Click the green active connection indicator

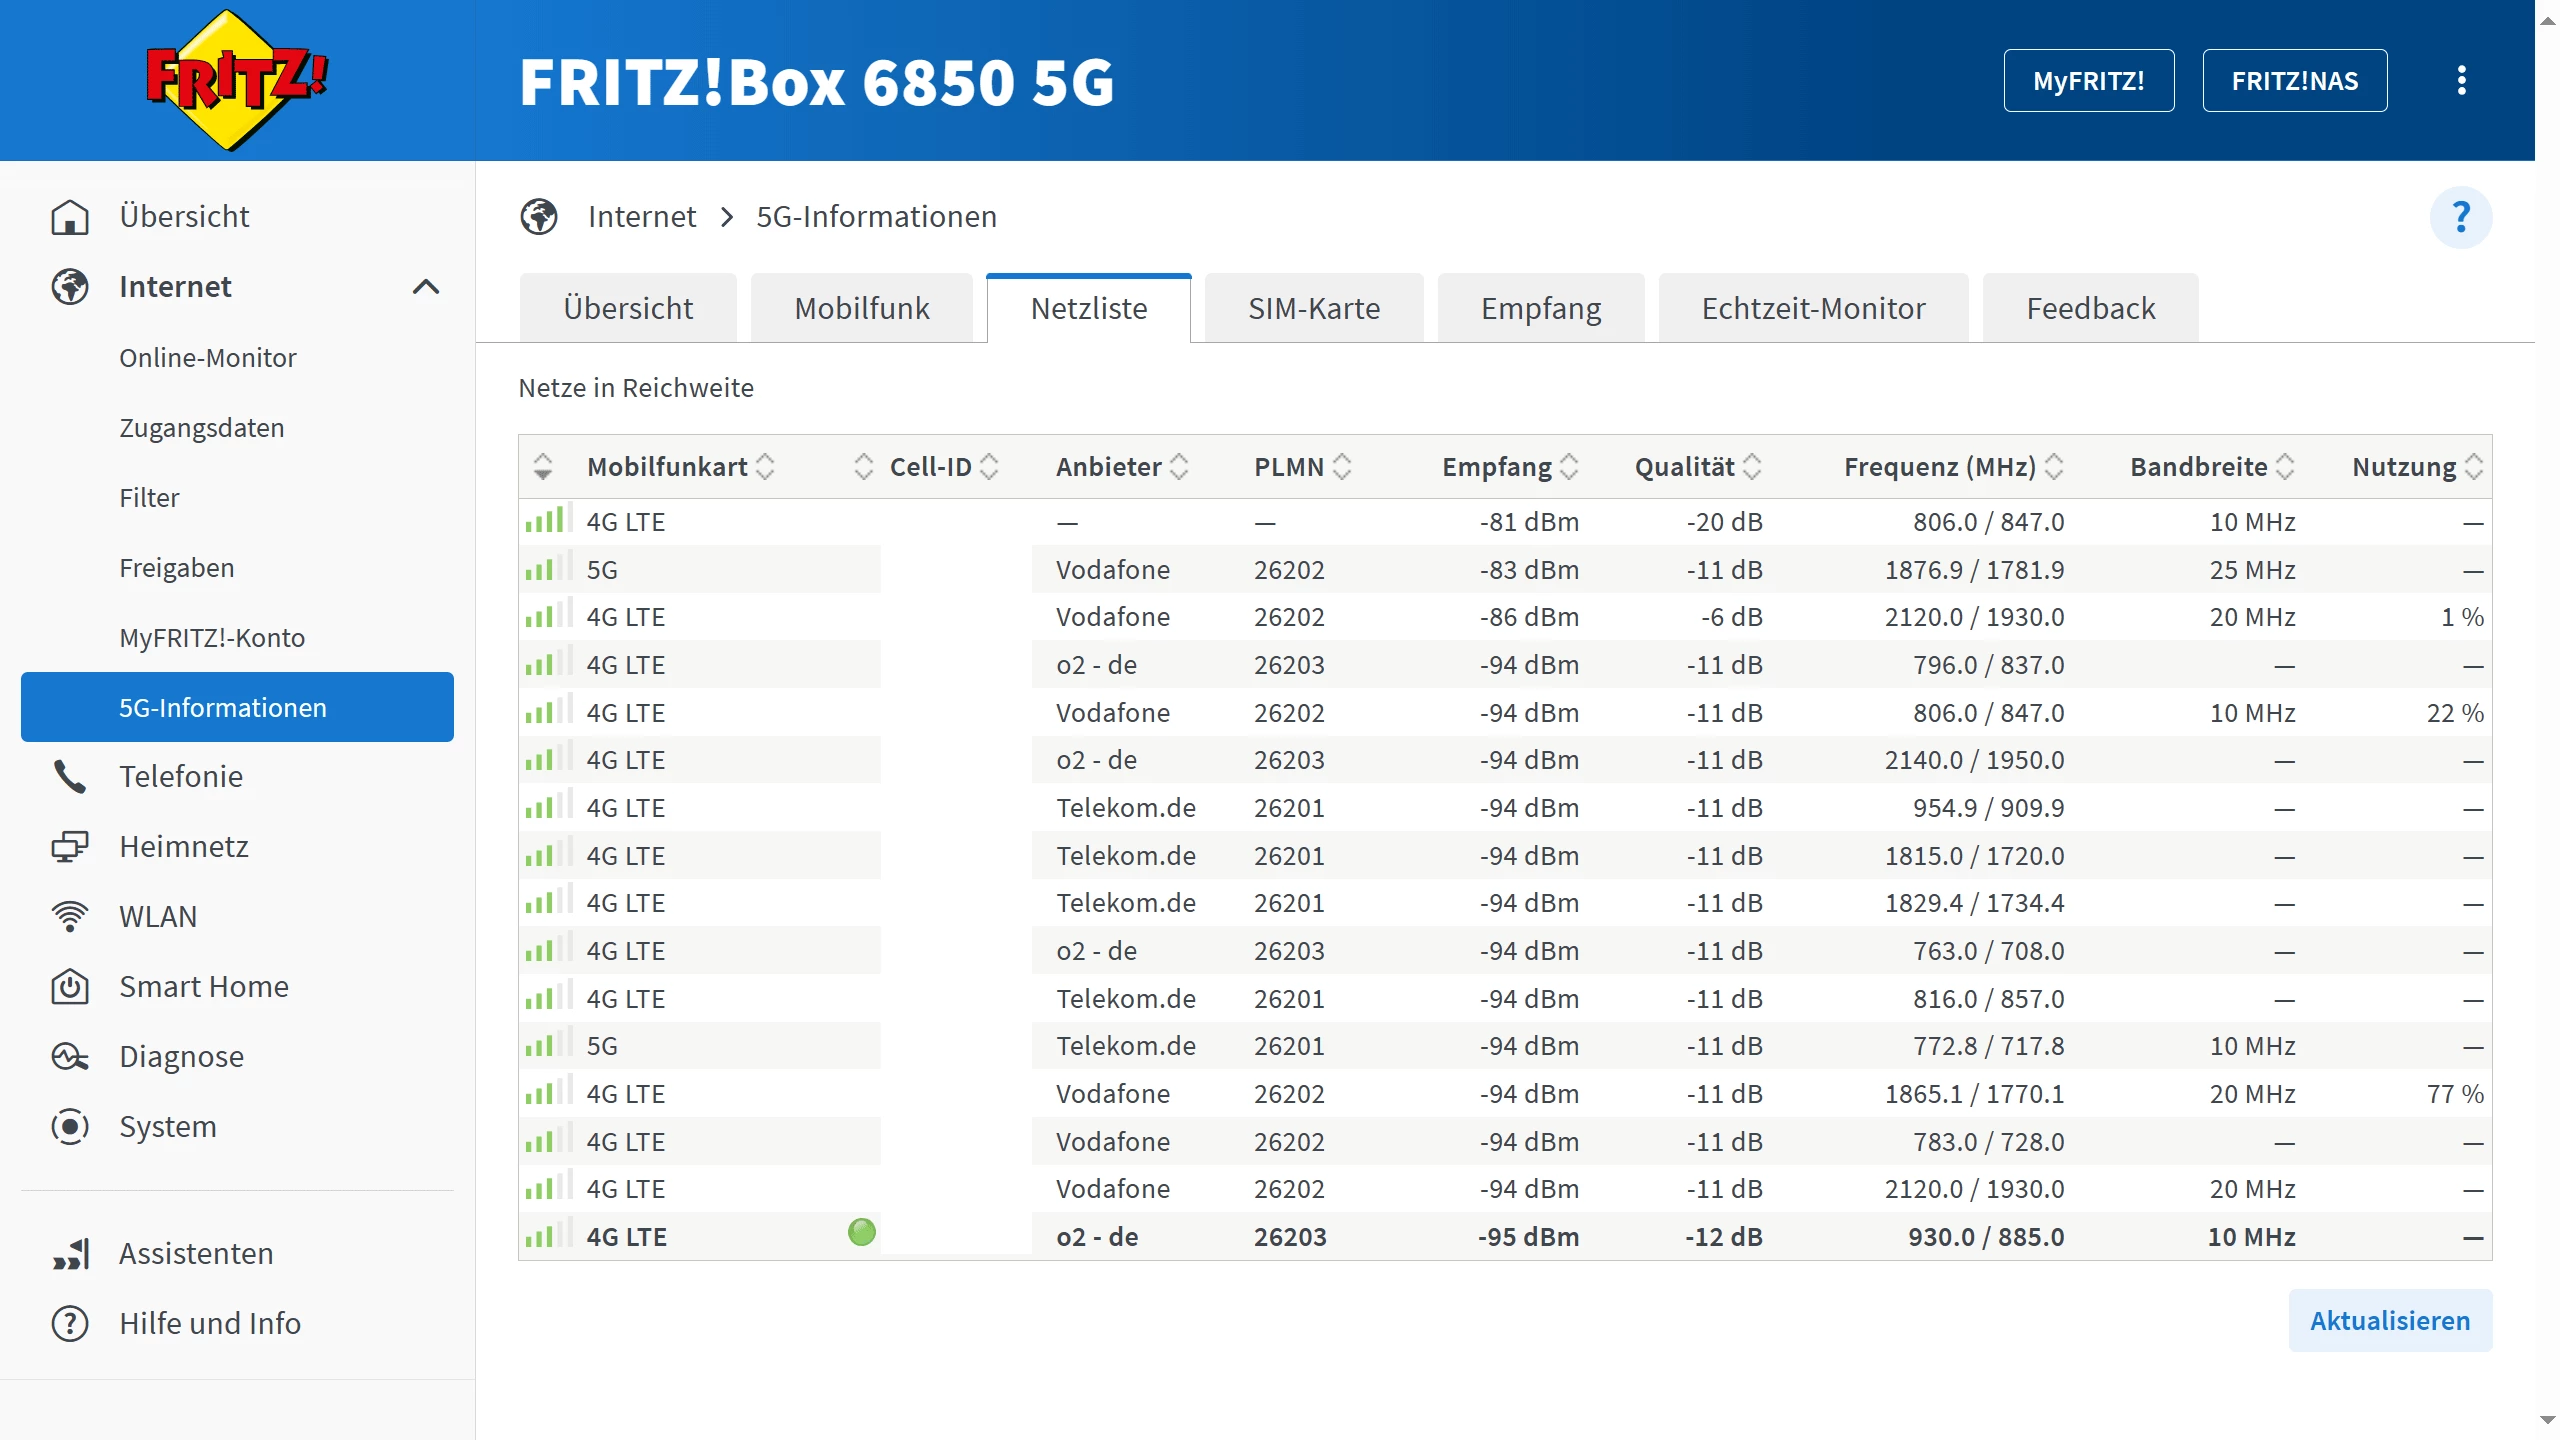[x=861, y=1233]
